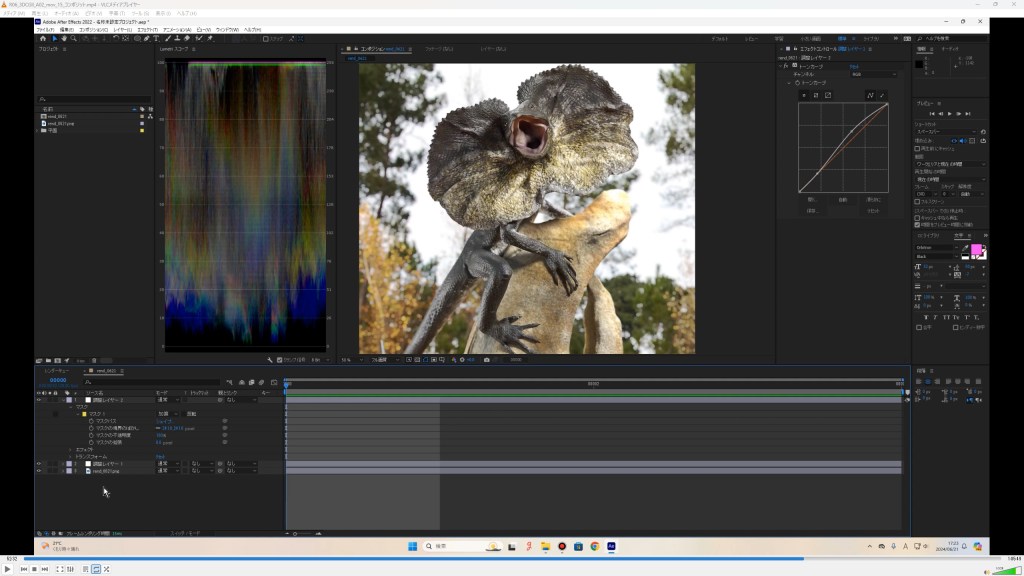
Task: Open the channel RGB dropdown in the curves effect
Action: pos(872,74)
